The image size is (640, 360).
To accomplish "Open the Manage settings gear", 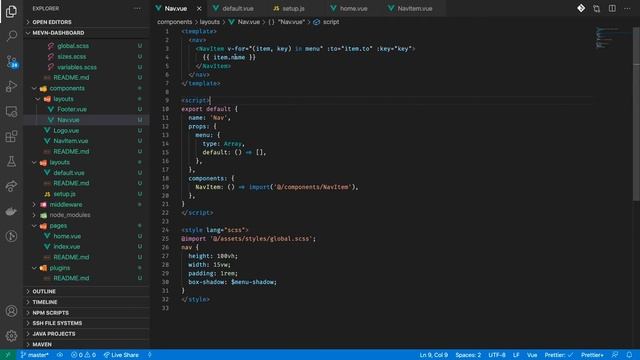I will pyautogui.click(x=11, y=336).
